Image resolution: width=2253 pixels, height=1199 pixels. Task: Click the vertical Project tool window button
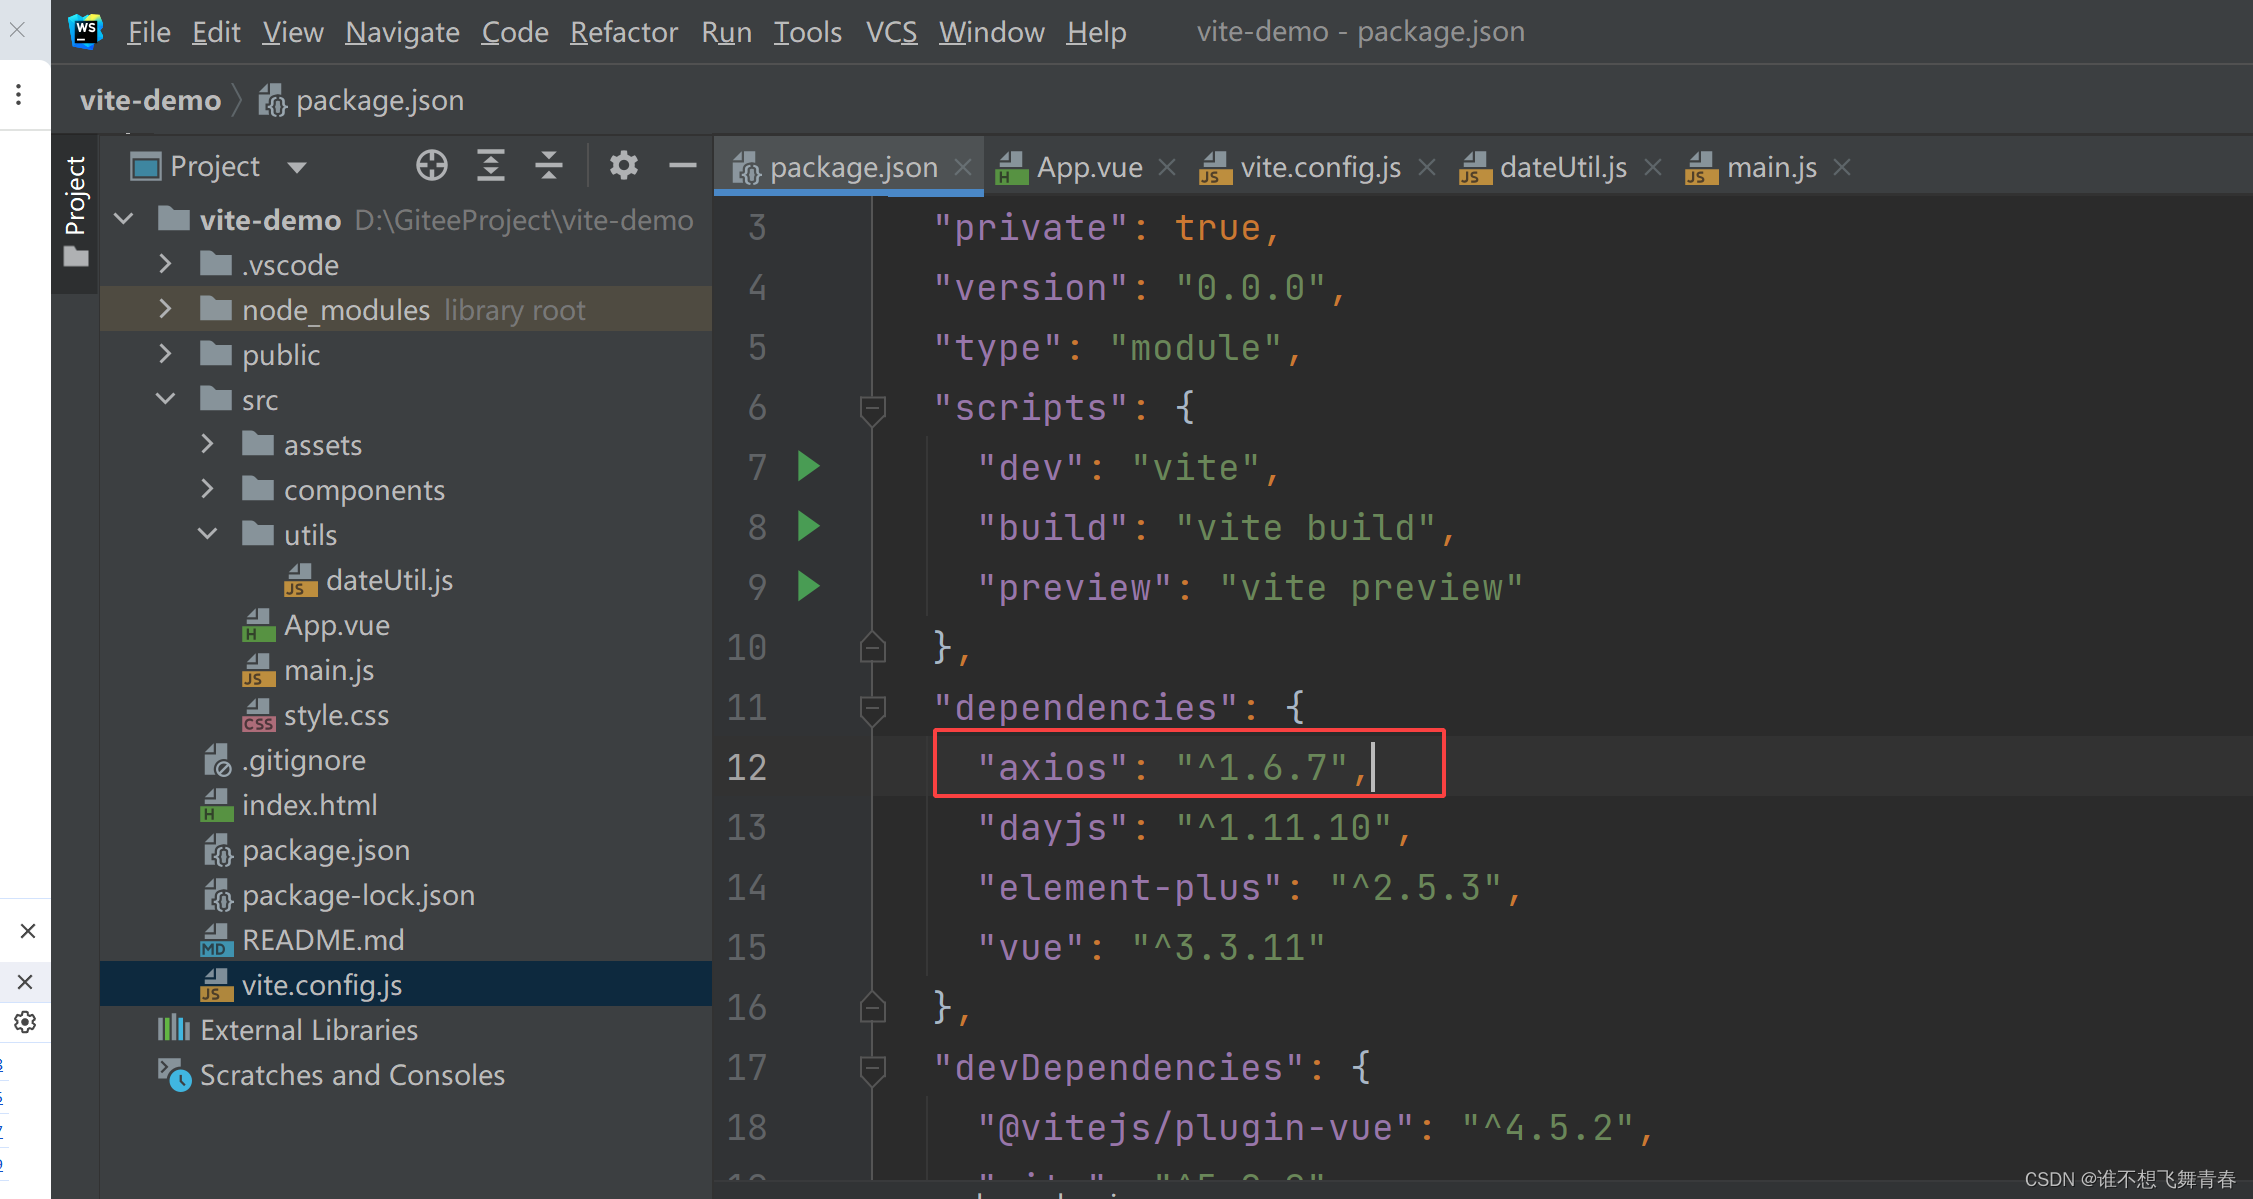click(76, 211)
